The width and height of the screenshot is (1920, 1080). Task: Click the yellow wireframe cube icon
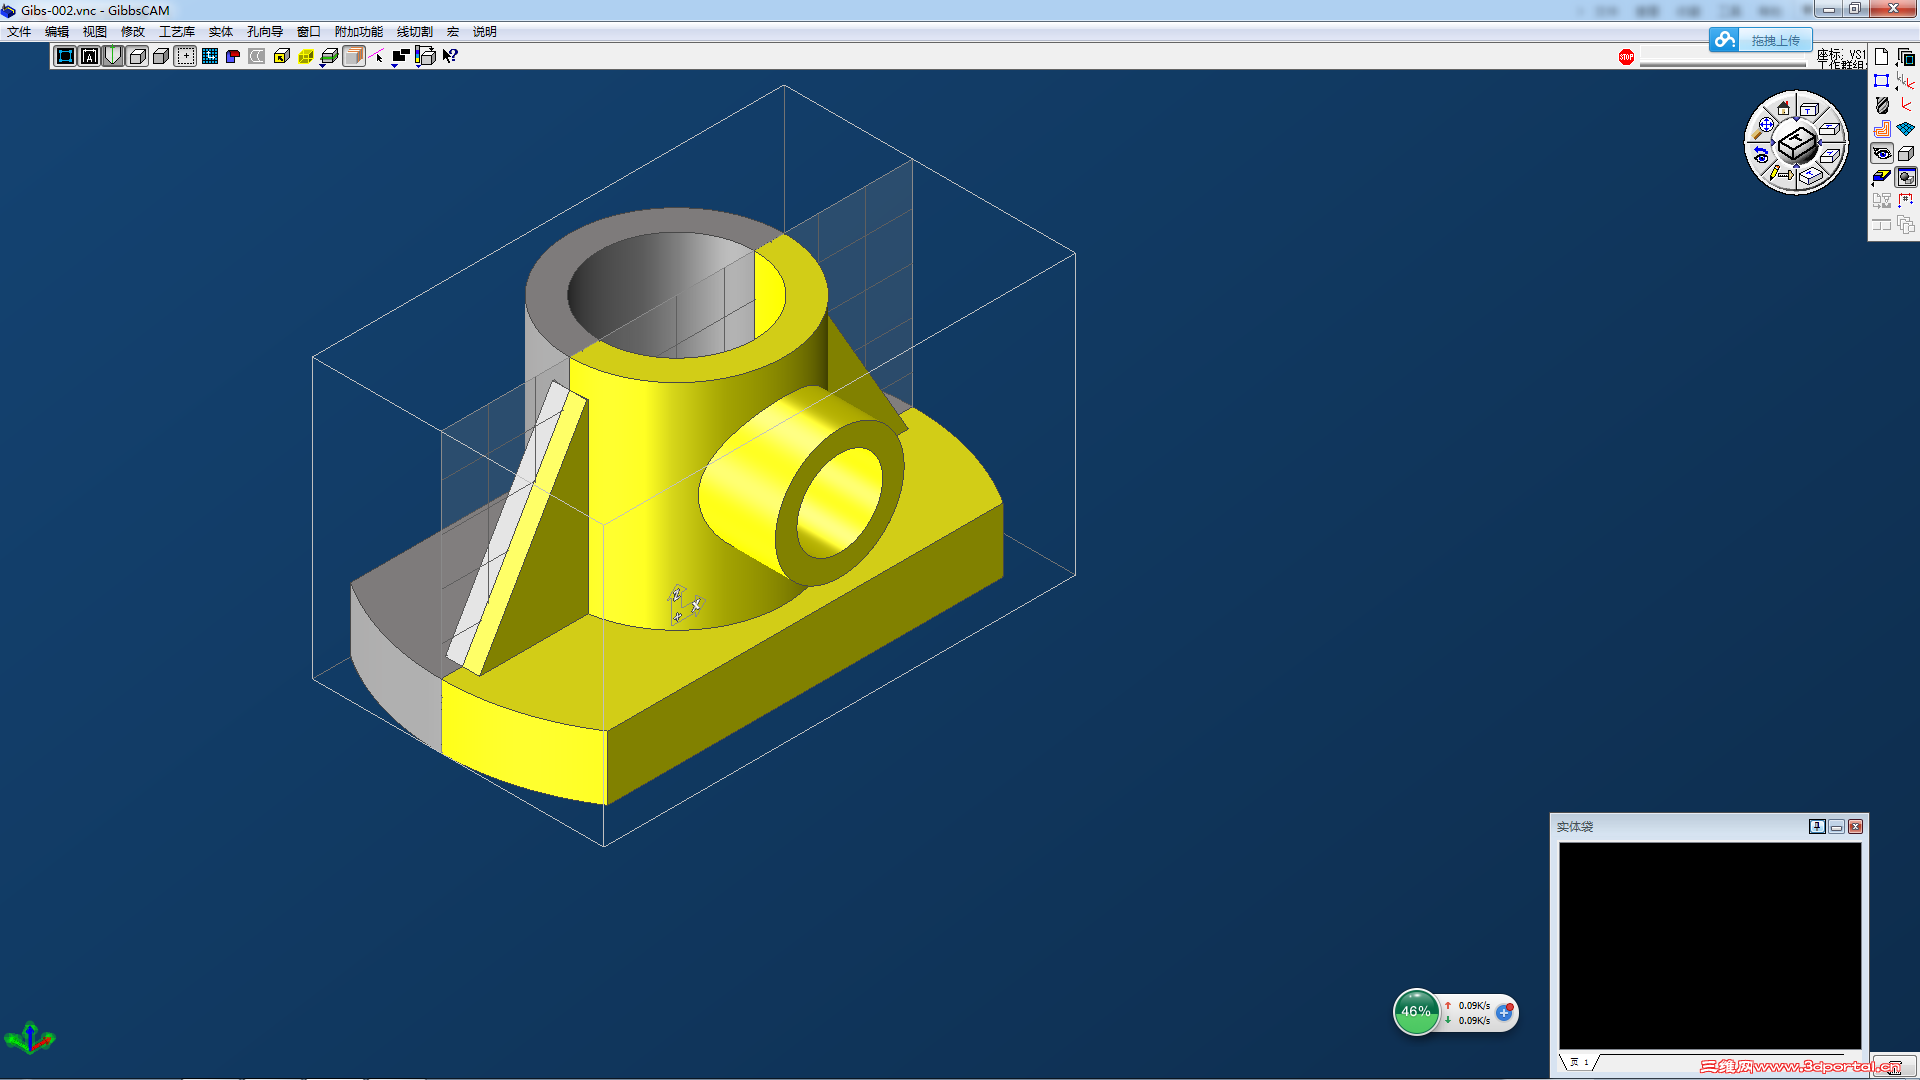[x=305, y=56]
